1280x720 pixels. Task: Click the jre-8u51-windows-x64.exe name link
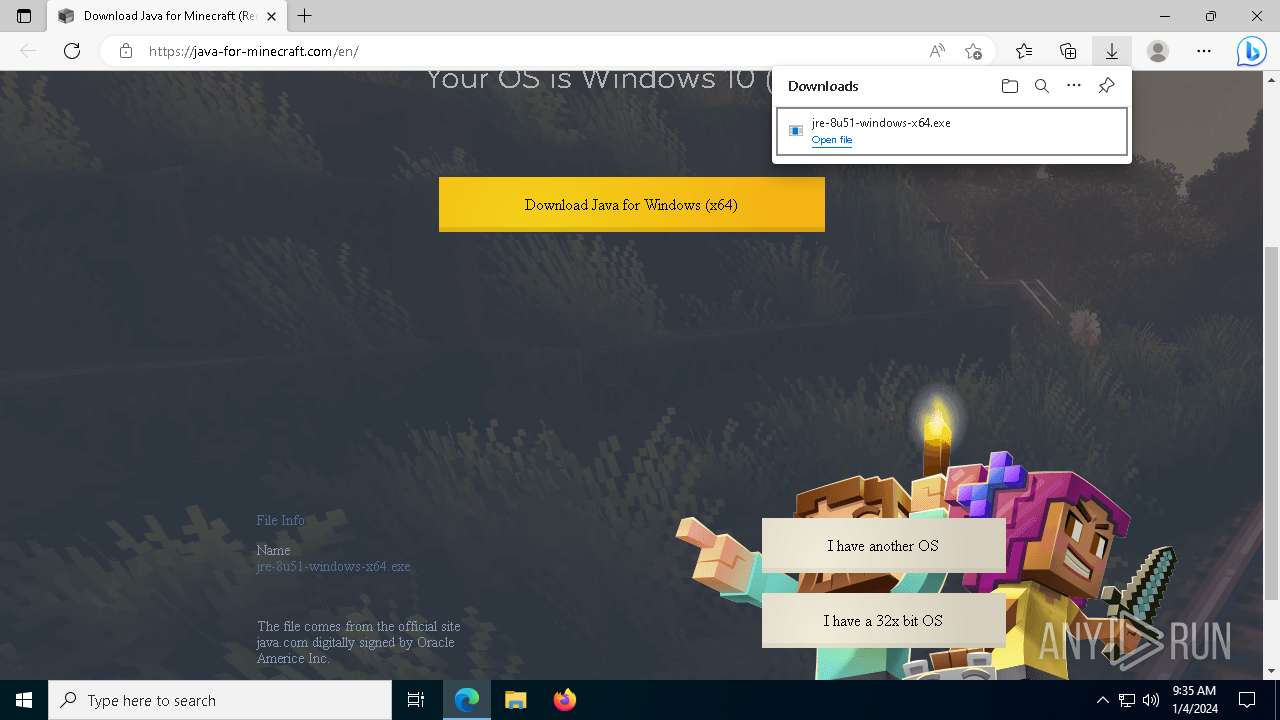point(333,566)
